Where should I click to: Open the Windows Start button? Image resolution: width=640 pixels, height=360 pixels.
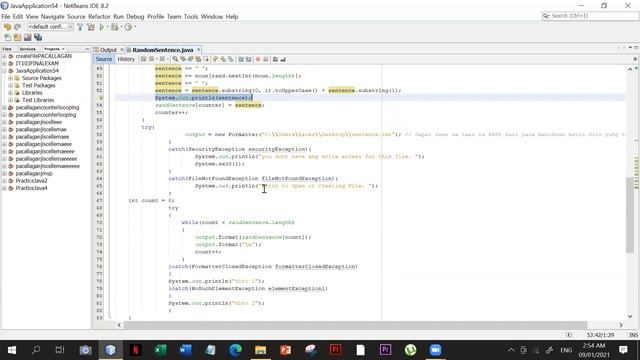pyautogui.click(x=12, y=350)
